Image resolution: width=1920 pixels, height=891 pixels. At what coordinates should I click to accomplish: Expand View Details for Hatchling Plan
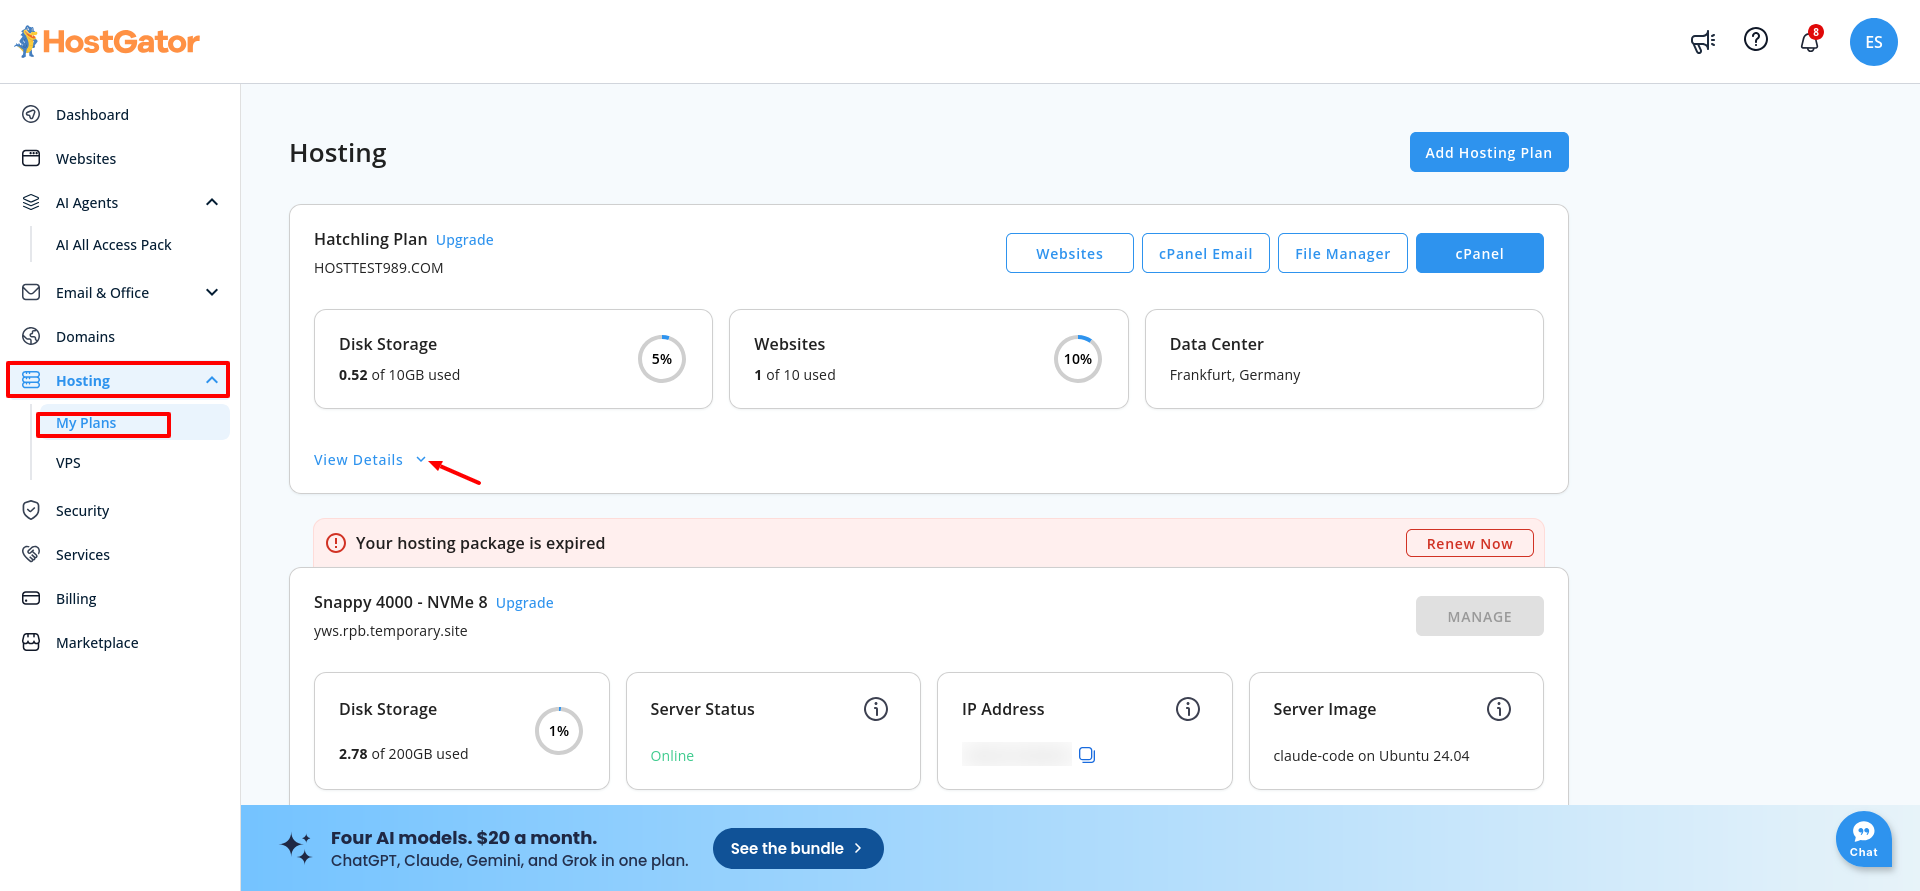click(x=370, y=460)
